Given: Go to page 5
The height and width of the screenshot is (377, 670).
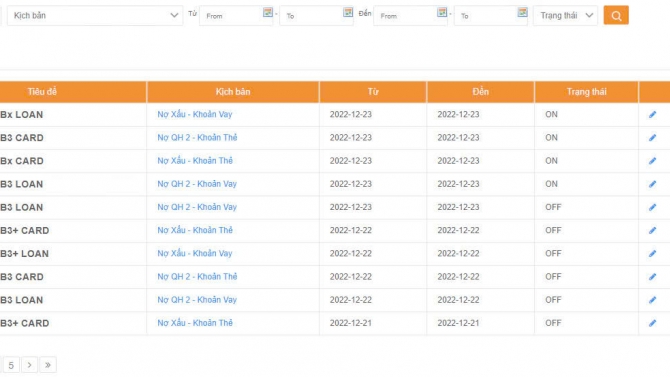Looking at the screenshot, I should 11,365.
